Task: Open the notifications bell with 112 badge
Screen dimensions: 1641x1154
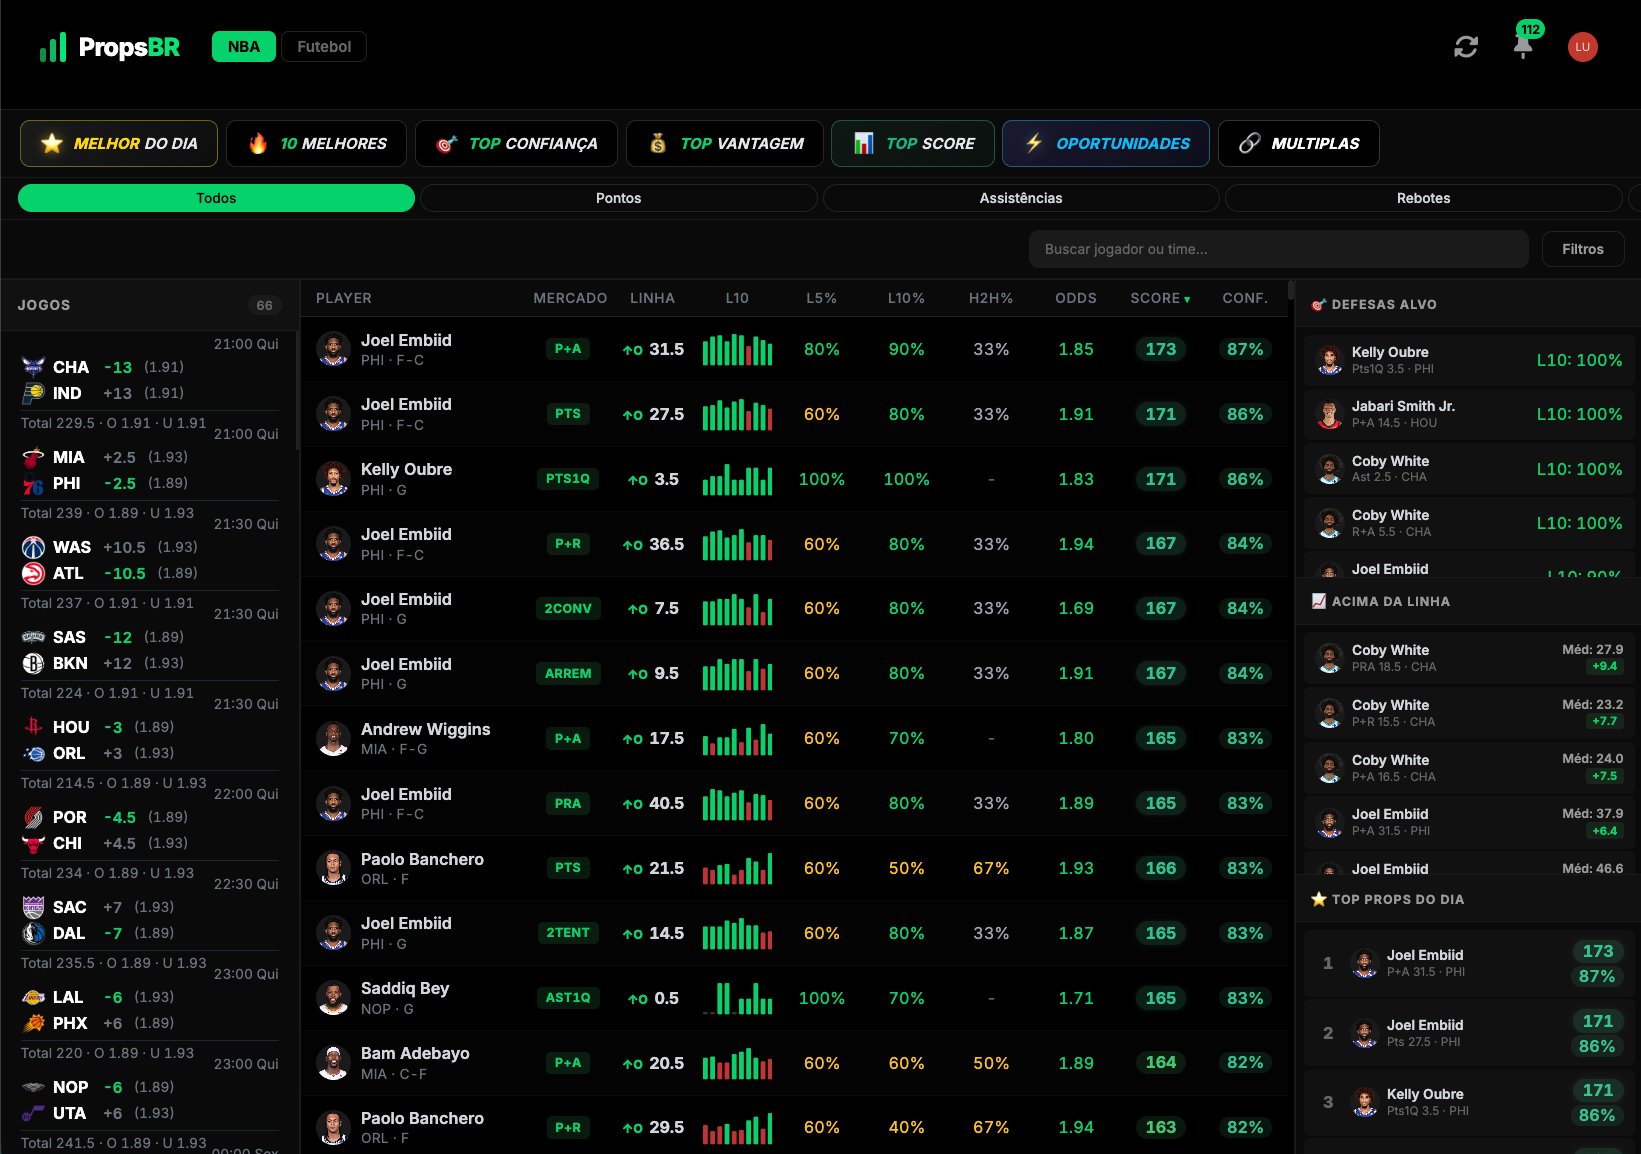Action: (x=1523, y=46)
